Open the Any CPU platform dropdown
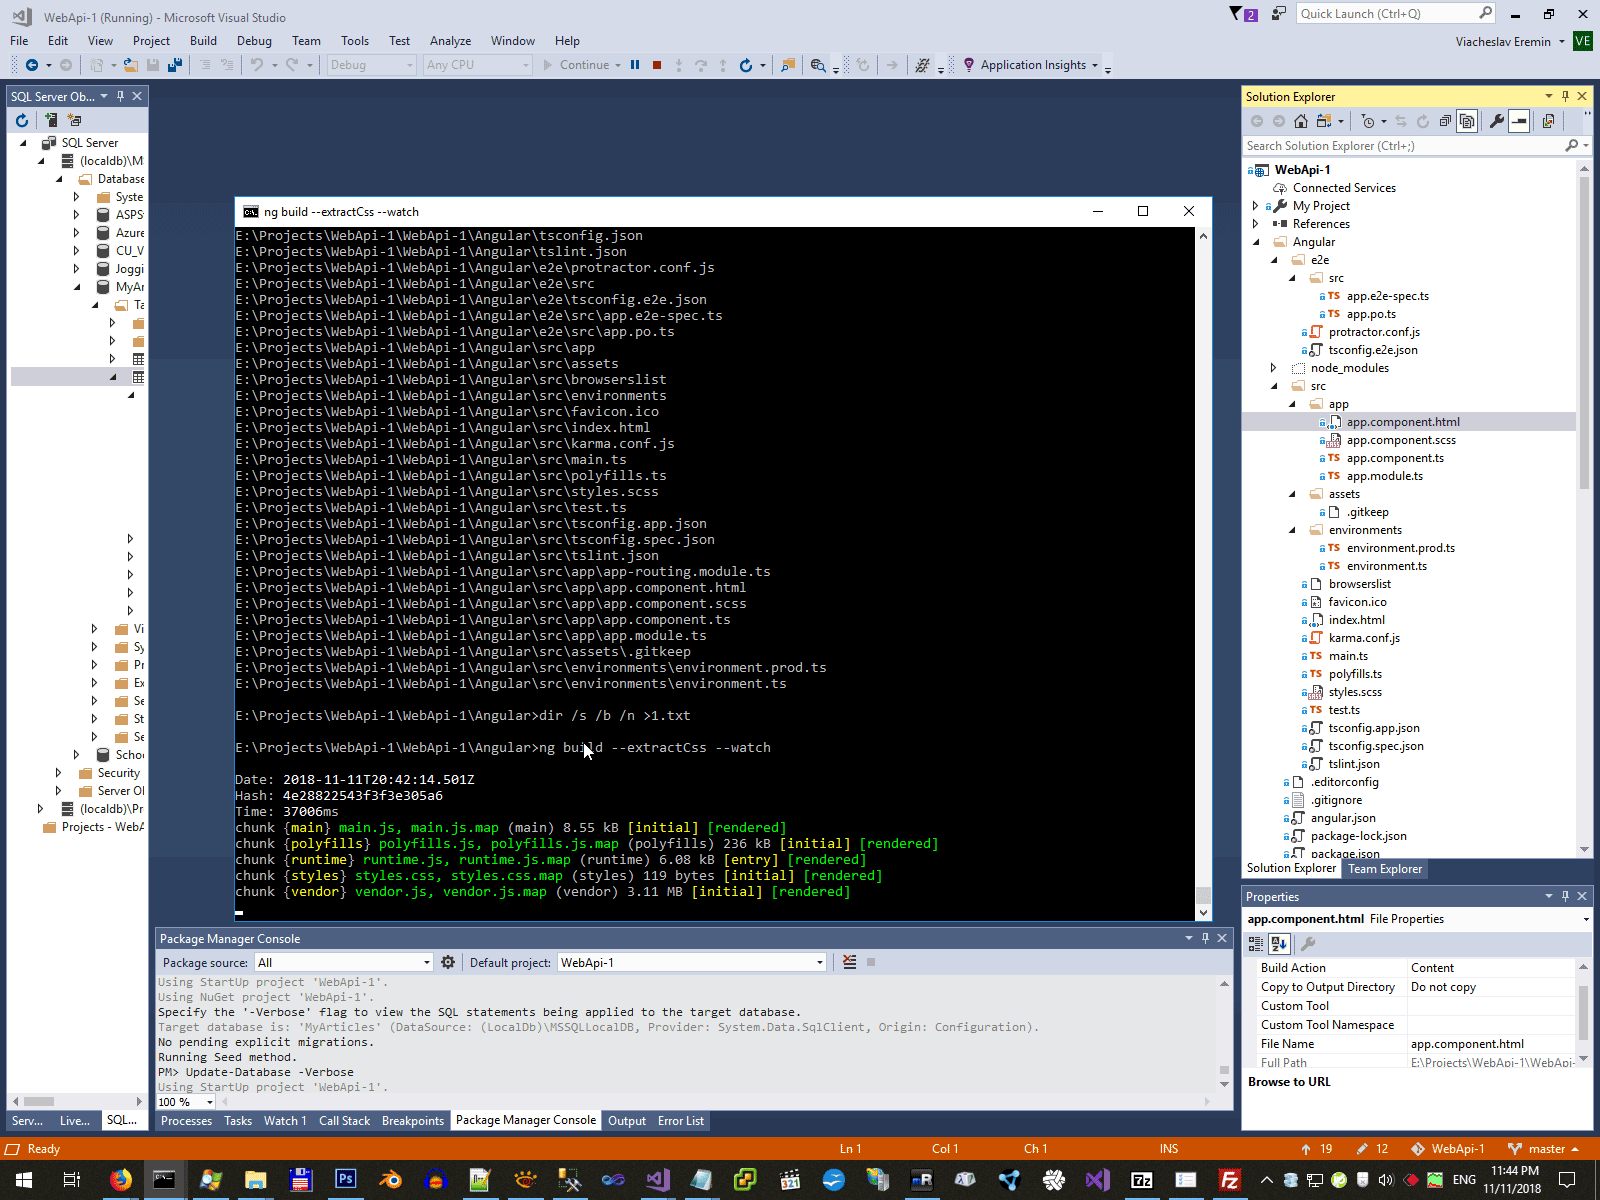The height and width of the screenshot is (1200, 1600). 477,65
